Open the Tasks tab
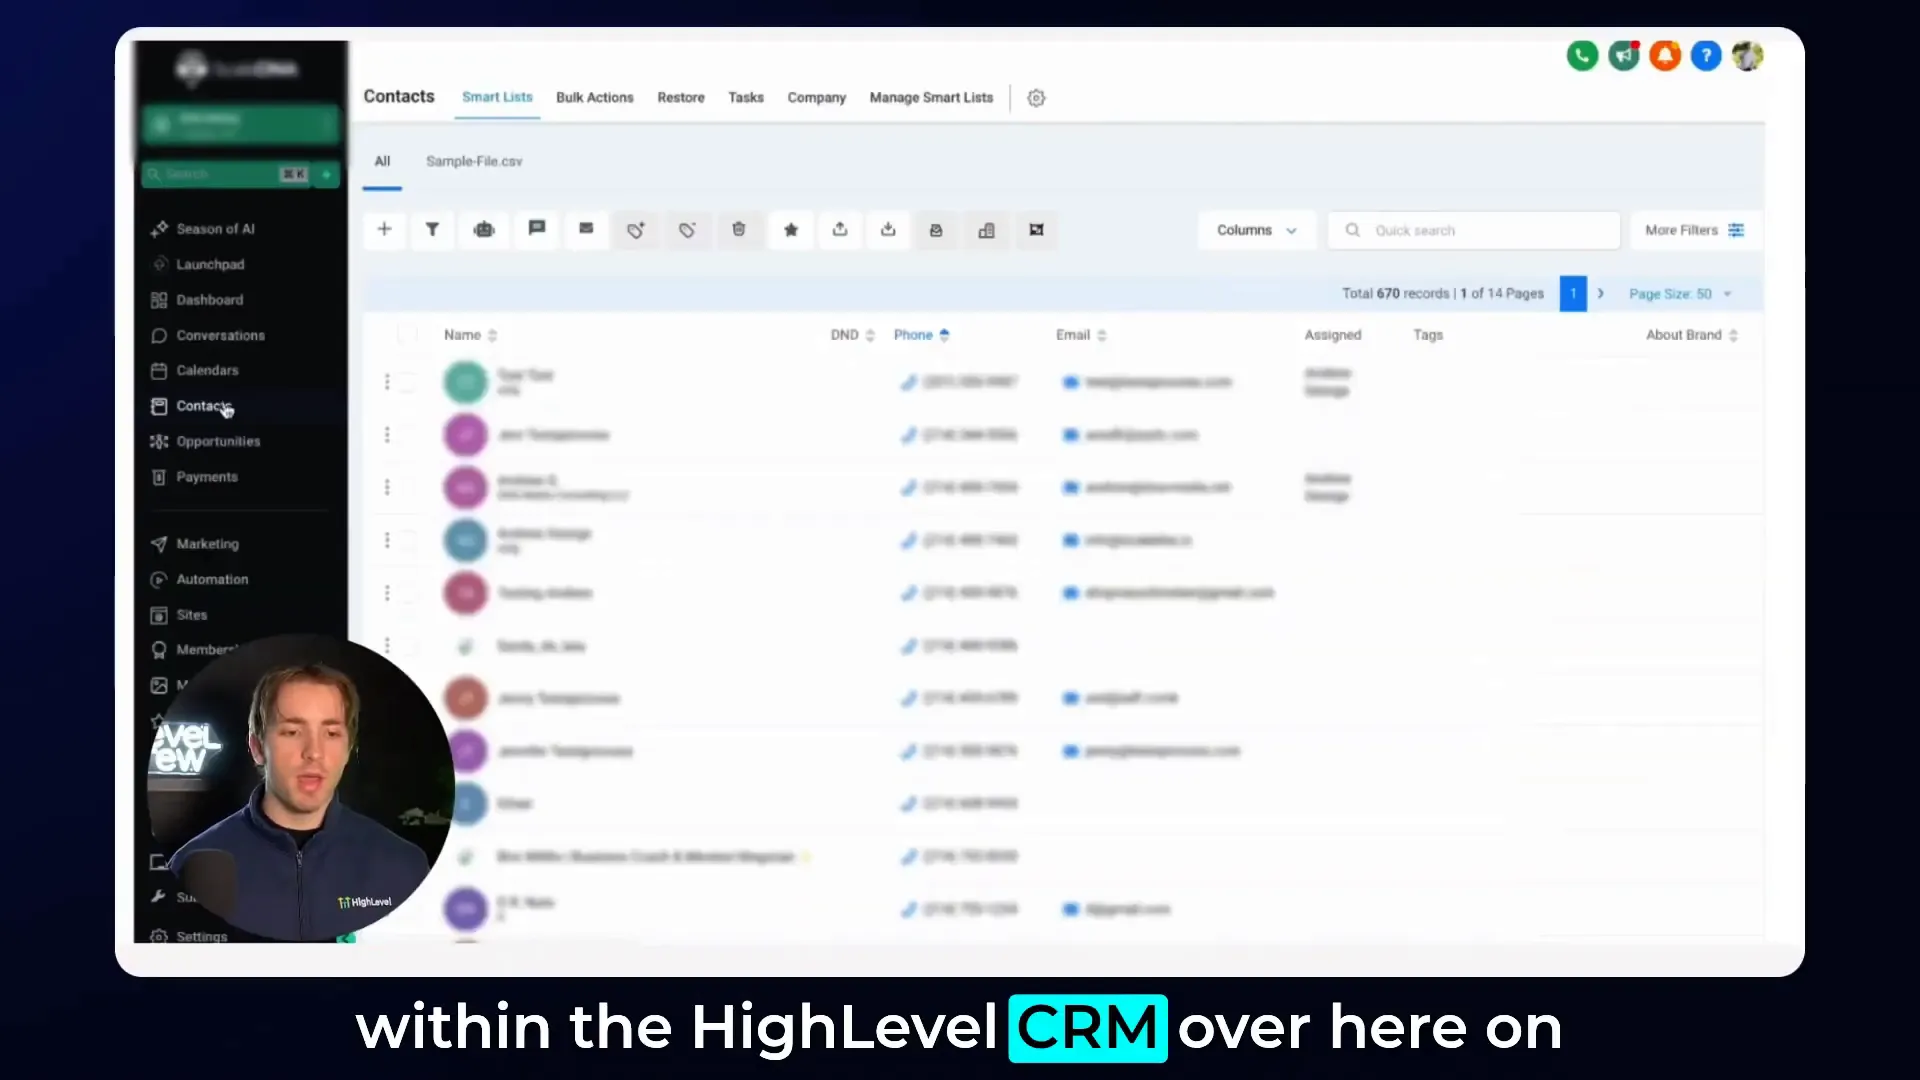This screenshot has width=1920, height=1080. click(746, 98)
